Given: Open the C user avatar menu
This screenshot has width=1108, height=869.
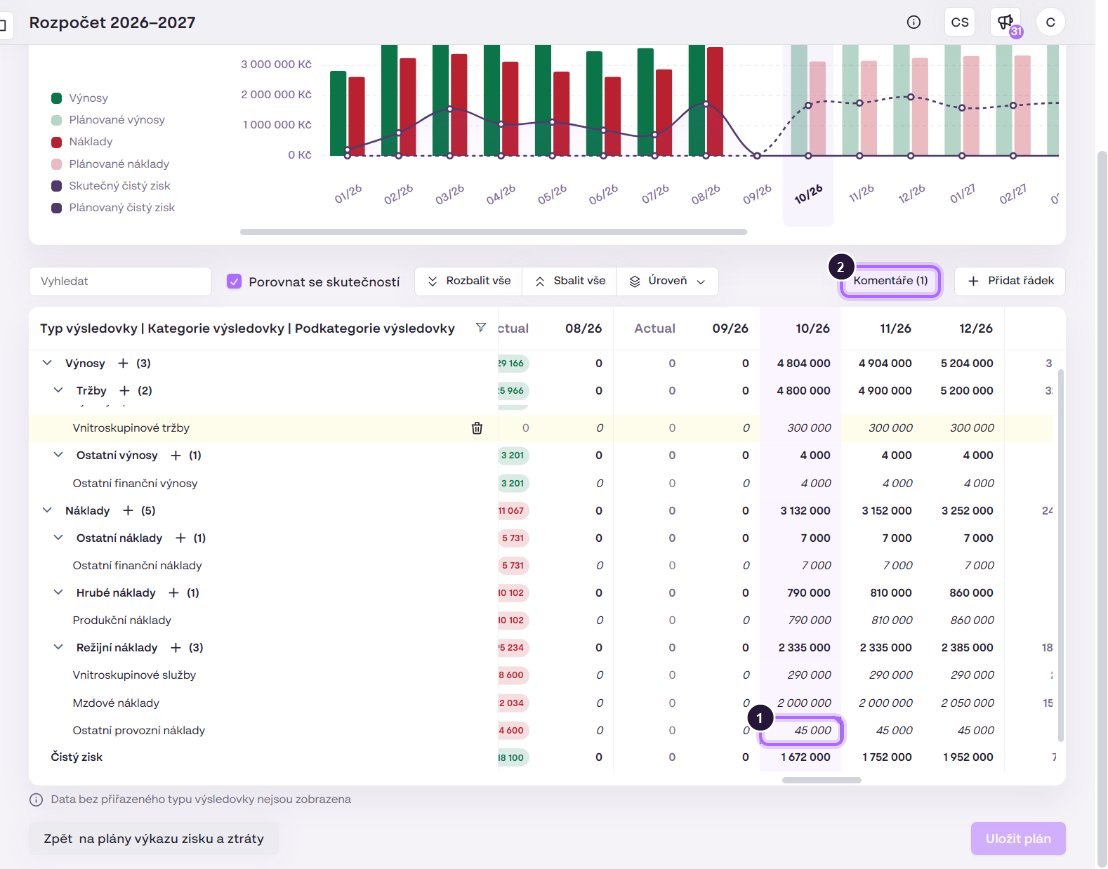Looking at the screenshot, I should (x=1051, y=23).
